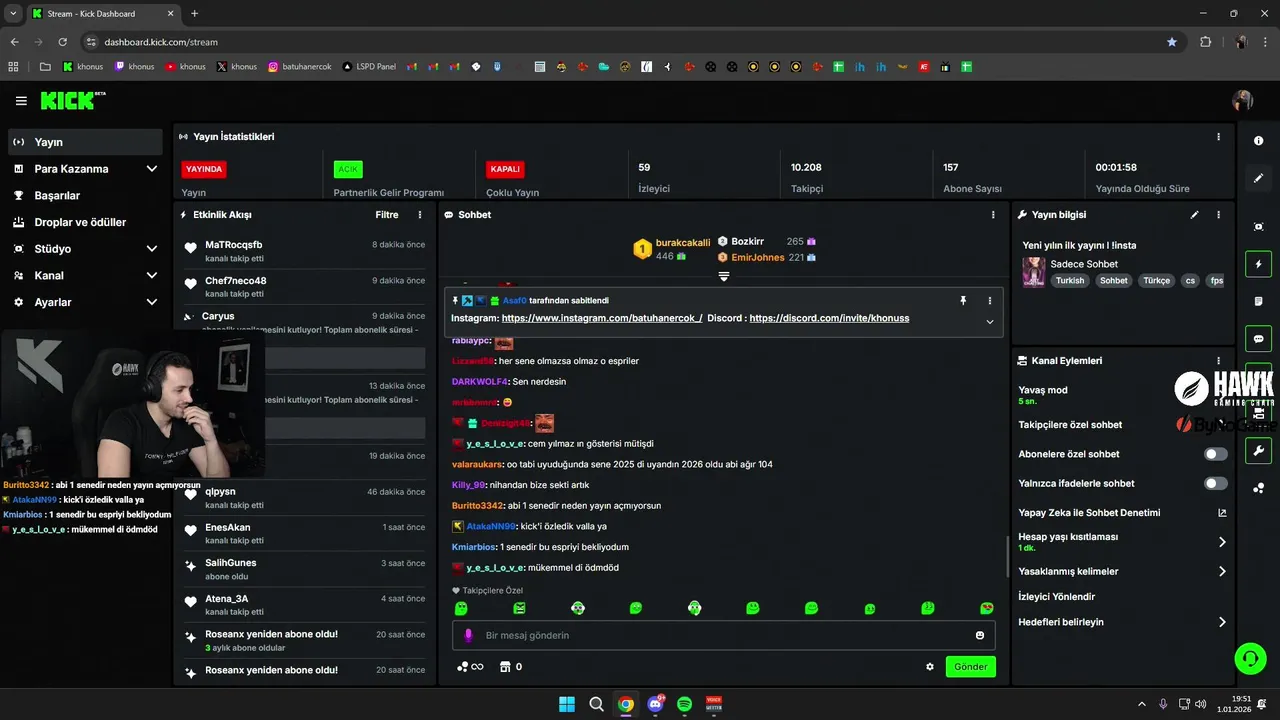Toggle Abonelere özel sohbet switch

[x=1216, y=454]
